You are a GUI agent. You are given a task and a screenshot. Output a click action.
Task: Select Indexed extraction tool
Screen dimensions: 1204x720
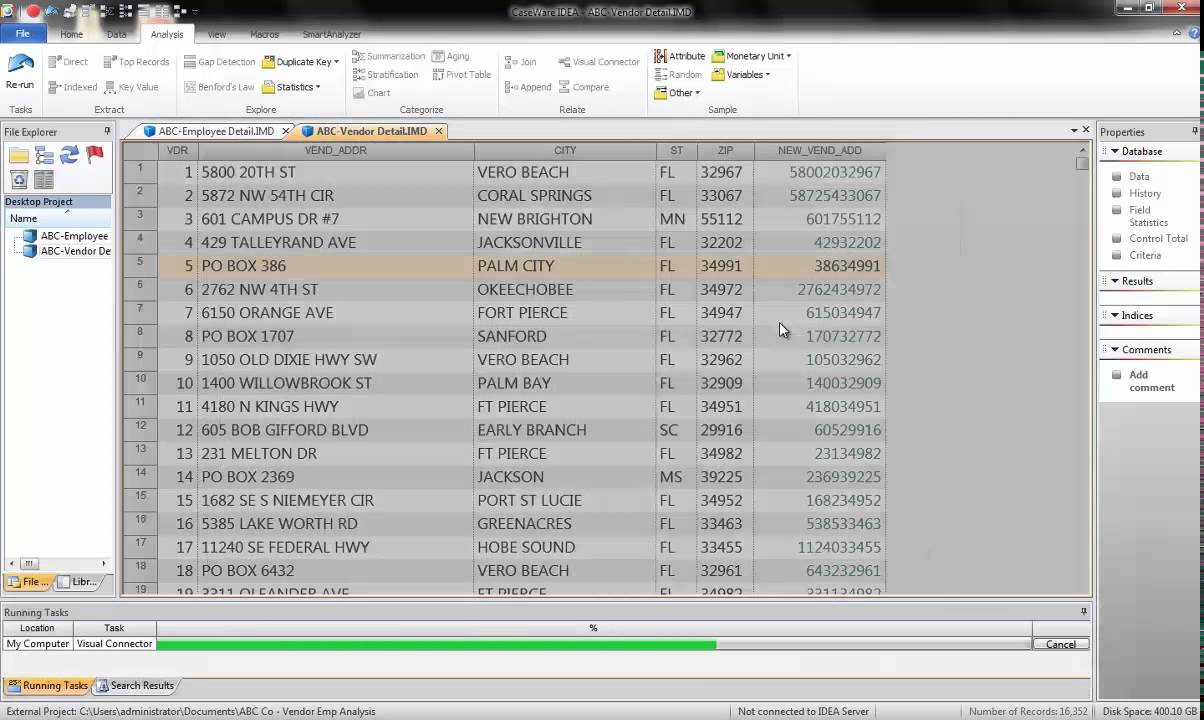[73, 87]
